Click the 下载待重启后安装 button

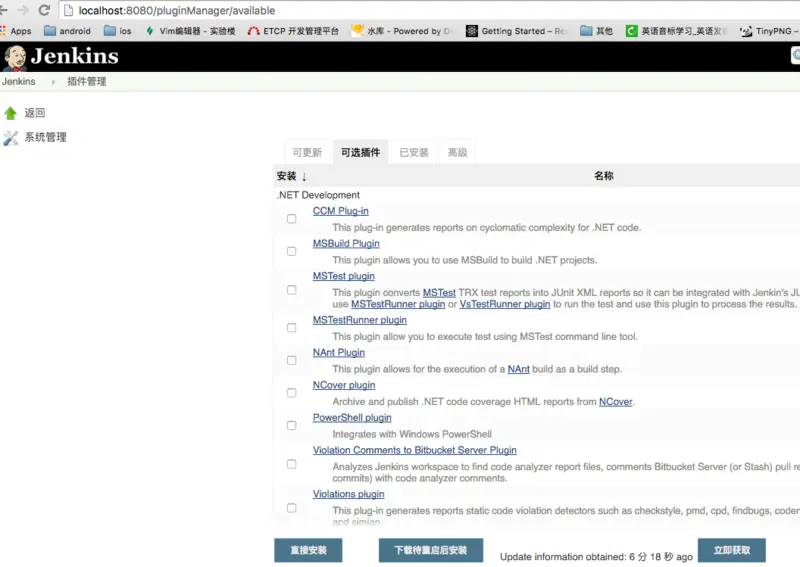pyautogui.click(x=431, y=550)
